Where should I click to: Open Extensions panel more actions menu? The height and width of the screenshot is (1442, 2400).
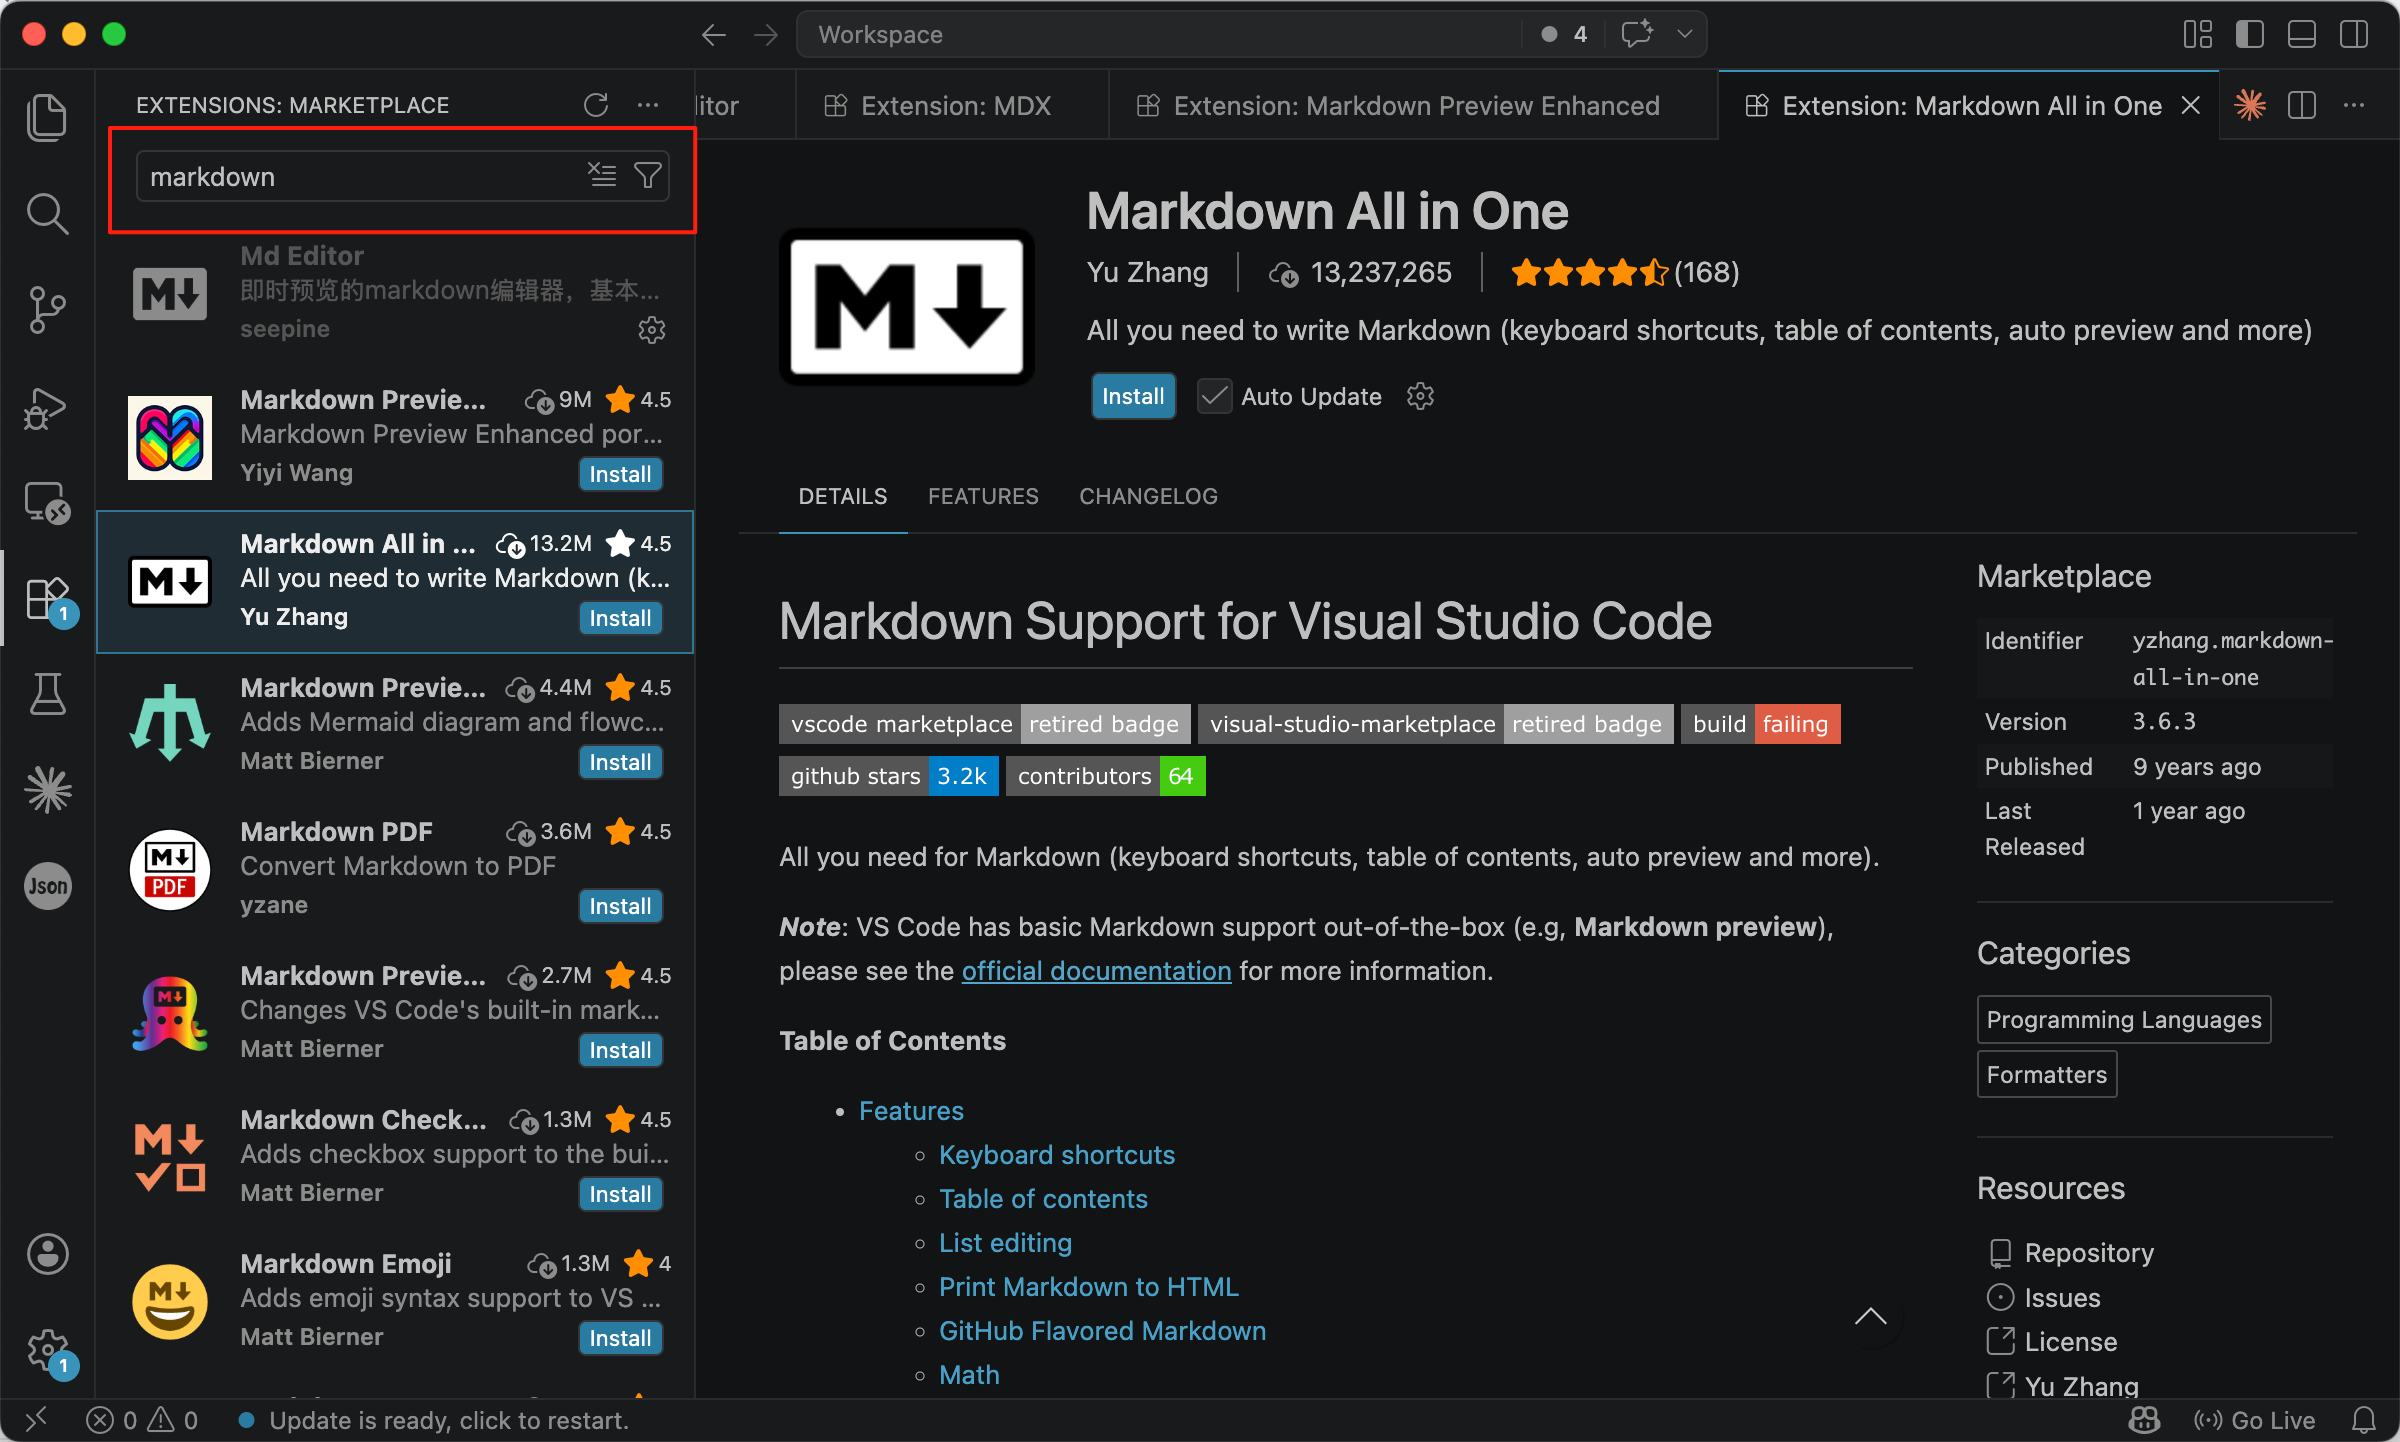pyautogui.click(x=648, y=105)
